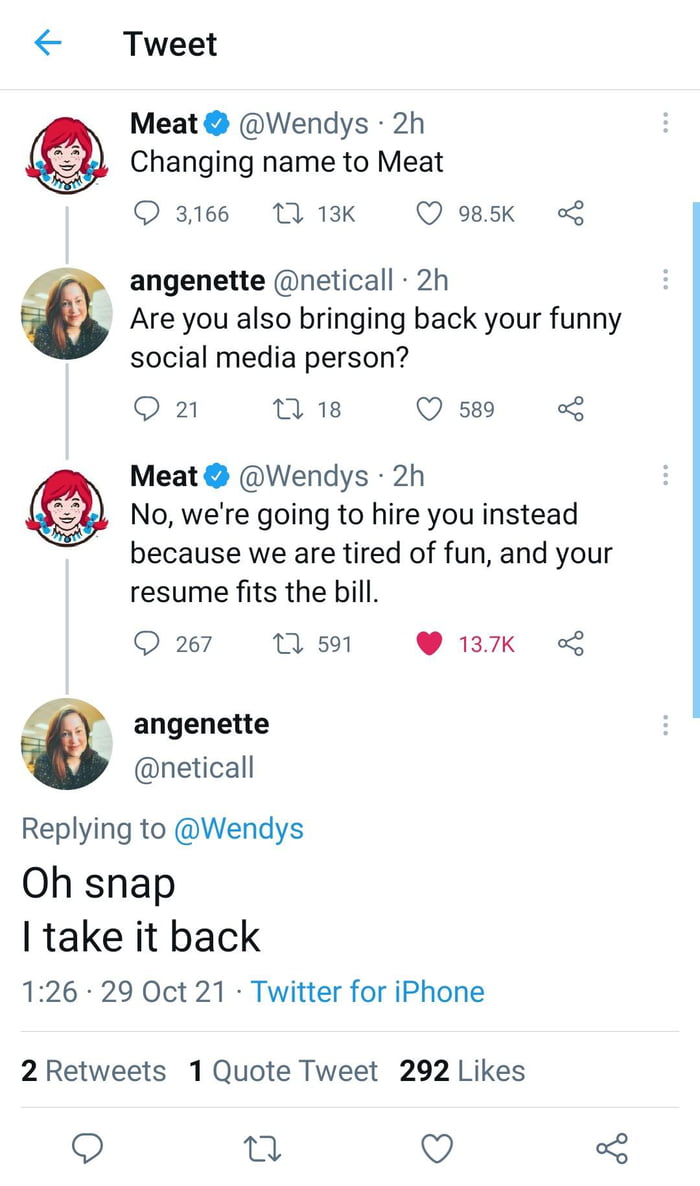The width and height of the screenshot is (700, 1186).
Task: Open the reply composer on the bottom toolbar
Action: [88, 1149]
